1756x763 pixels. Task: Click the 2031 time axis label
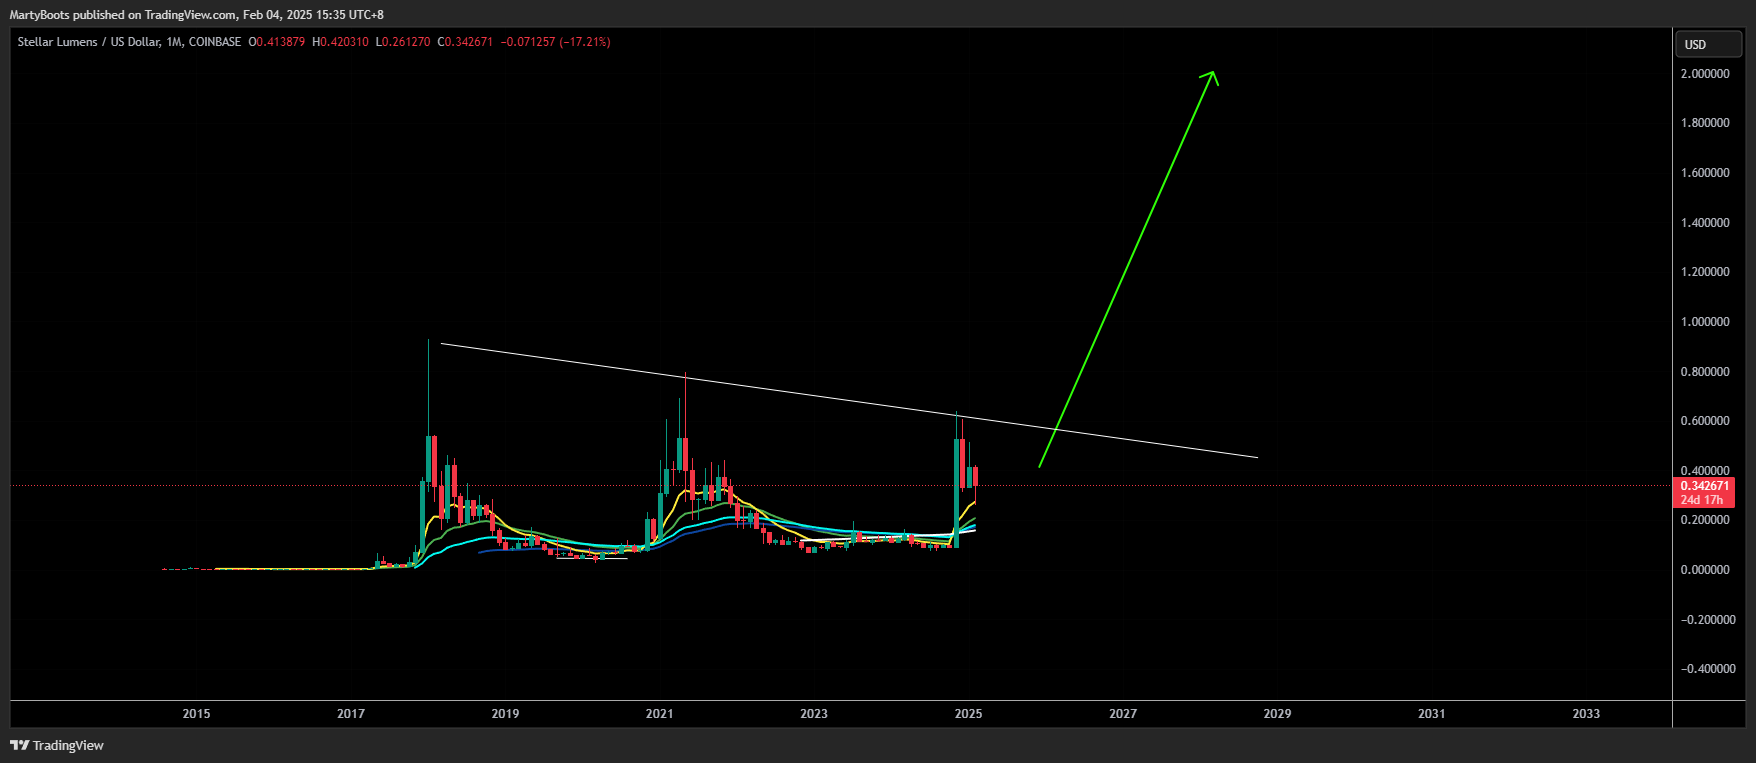pyautogui.click(x=1432, y=714)
